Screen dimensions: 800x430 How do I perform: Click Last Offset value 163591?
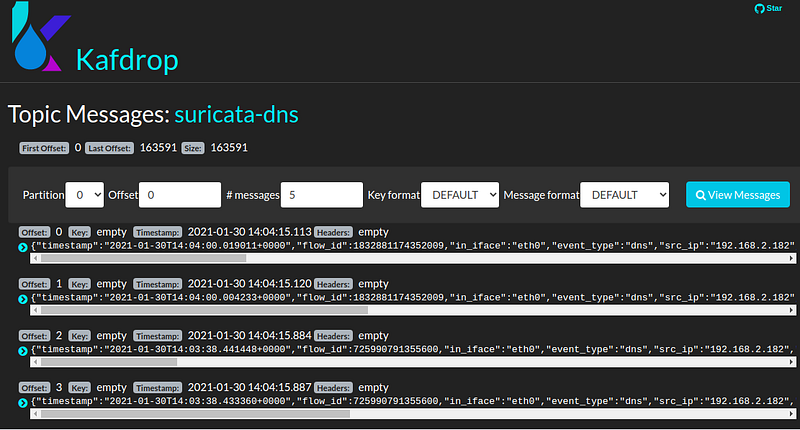(158, 148)
